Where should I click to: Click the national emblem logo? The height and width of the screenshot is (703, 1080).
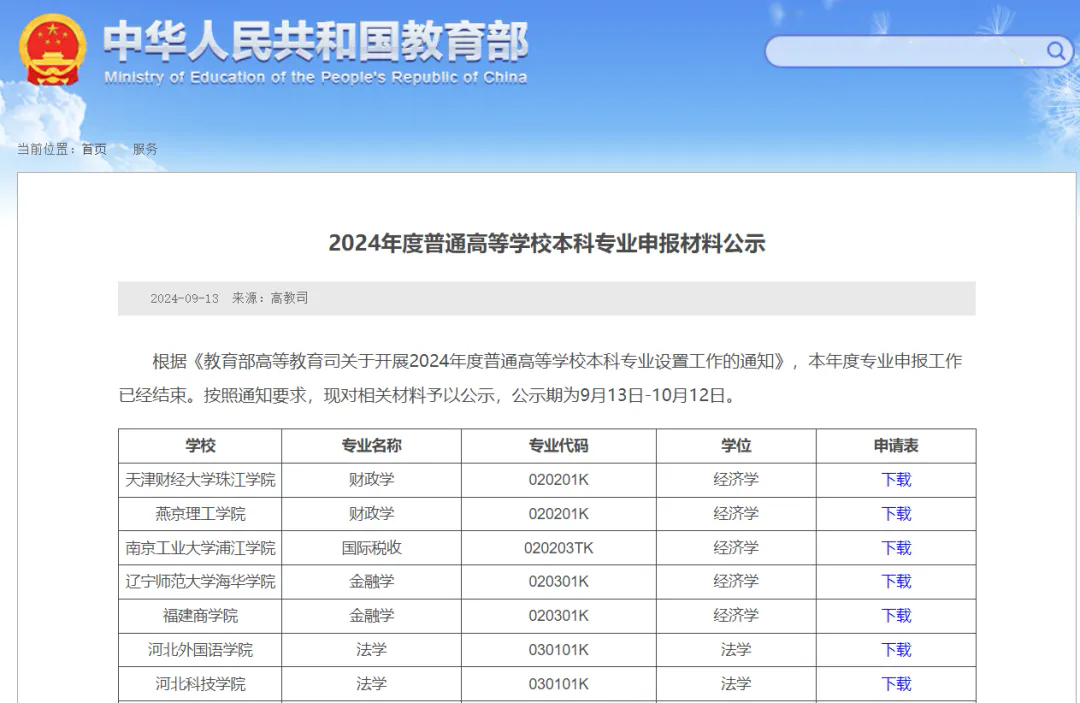[x=53, y=49]
